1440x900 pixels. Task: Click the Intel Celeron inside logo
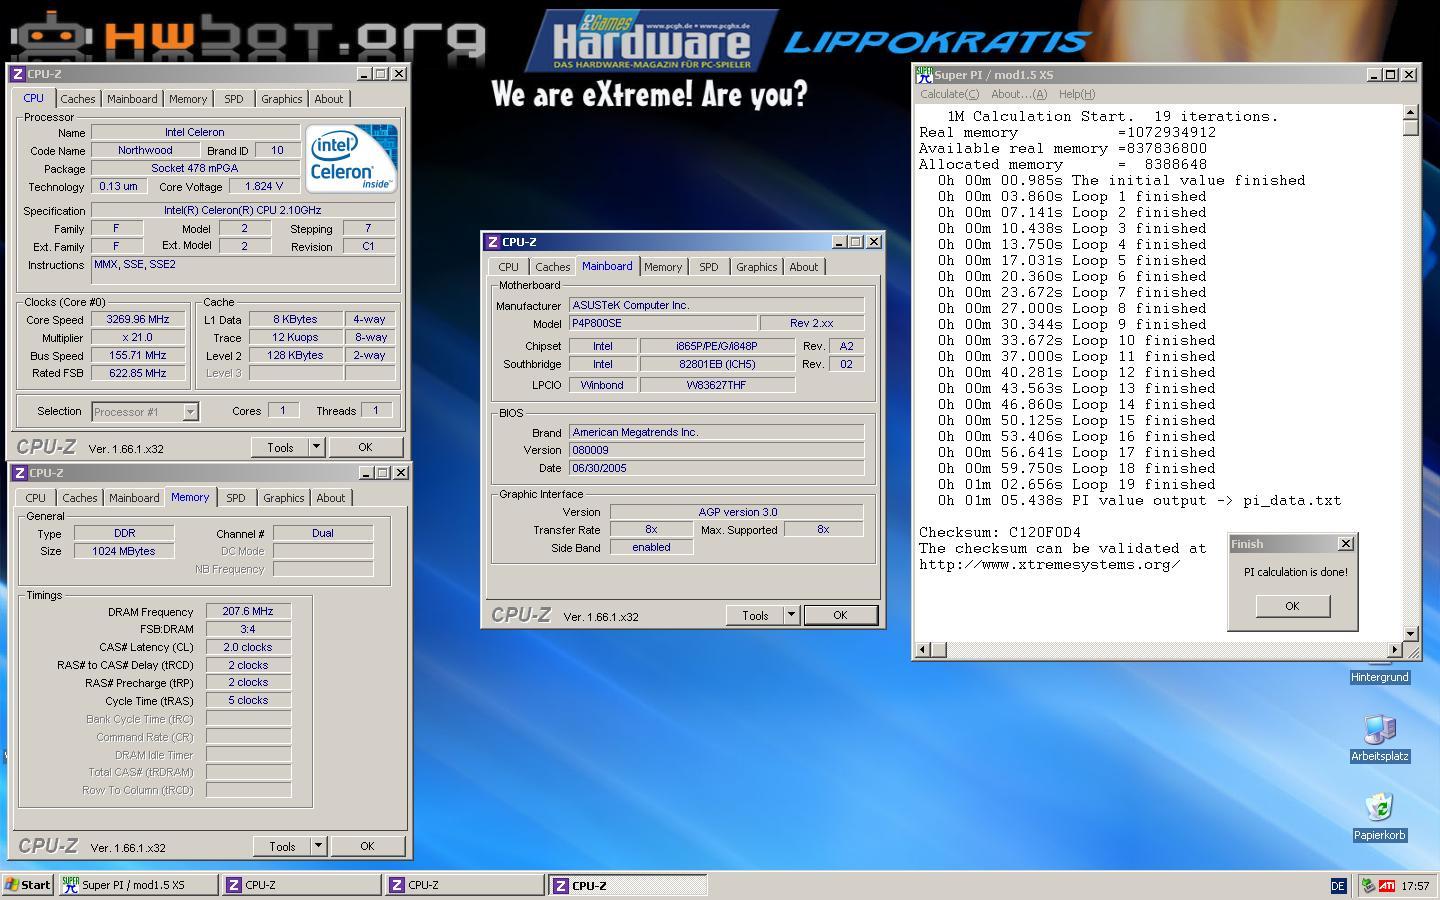pyautogui.click(x=351, y=158)
